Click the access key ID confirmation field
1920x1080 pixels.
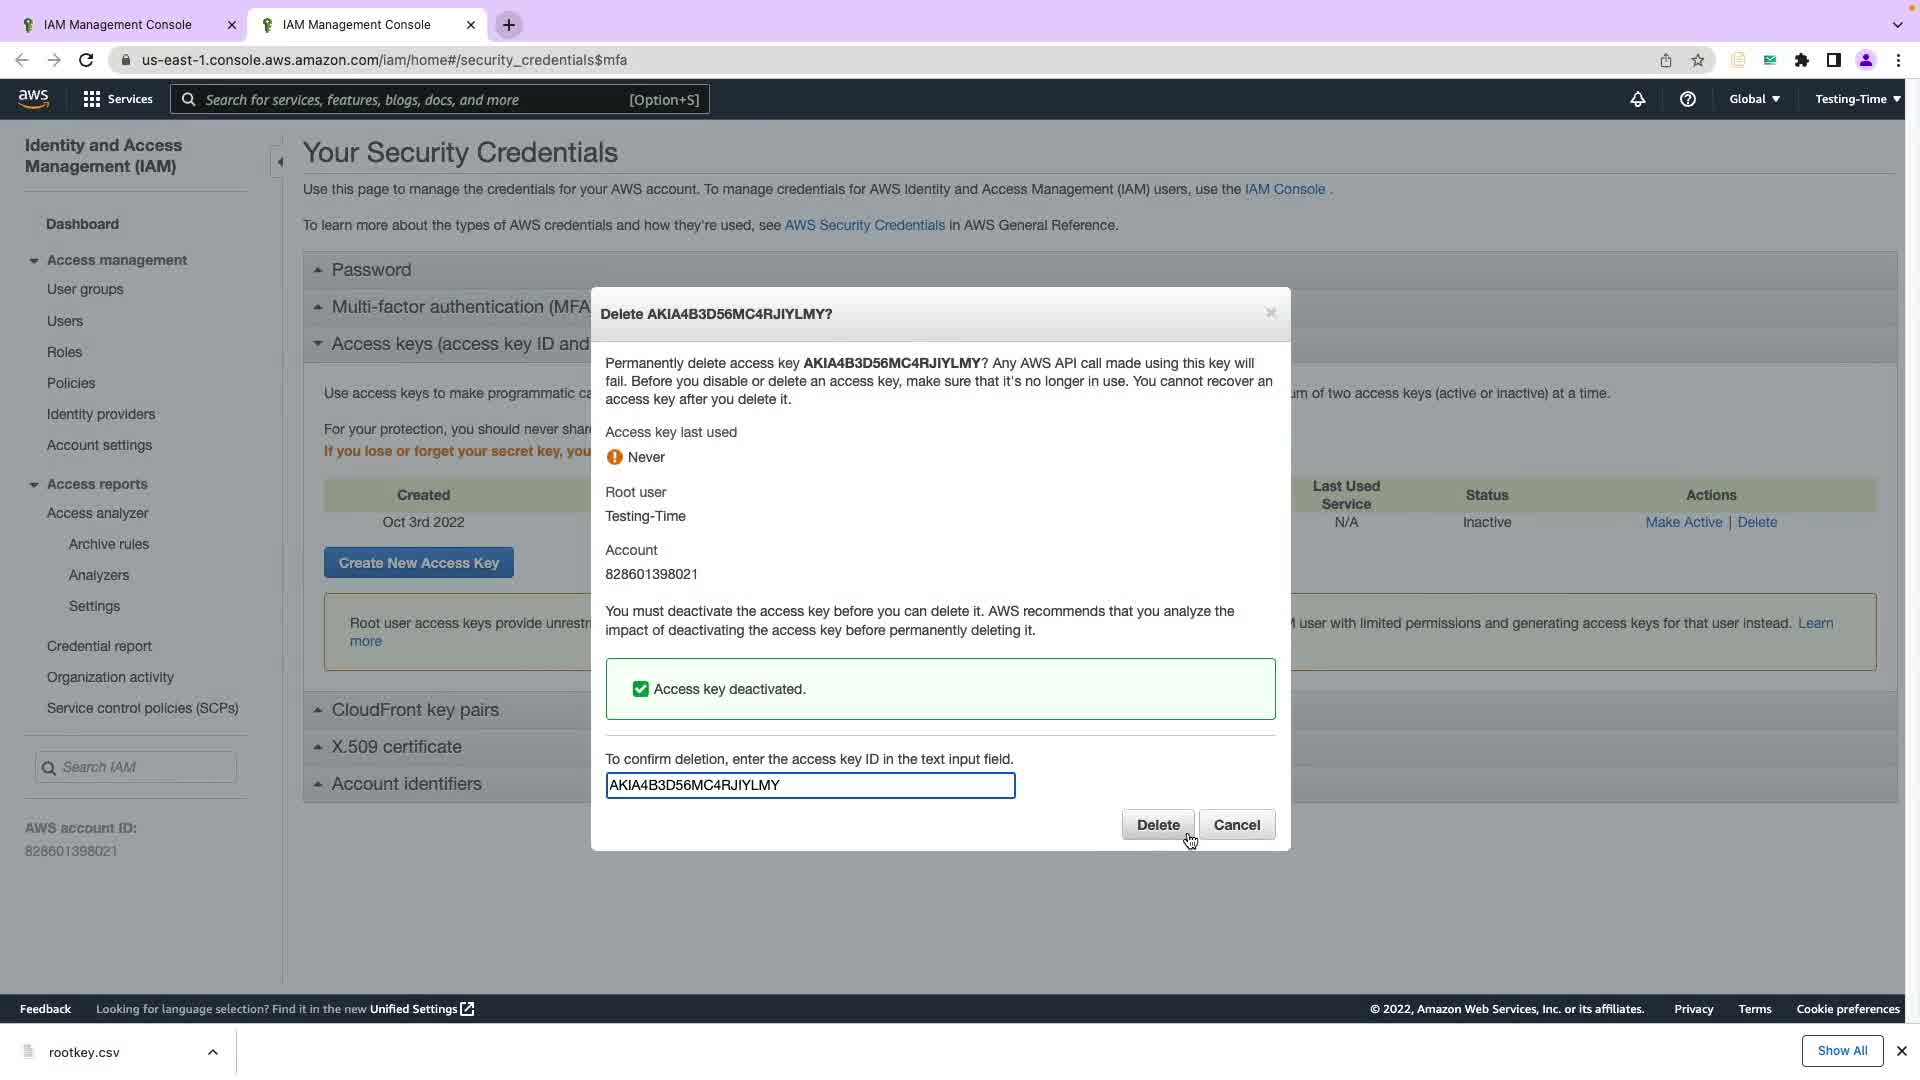[x=809, y=785]
